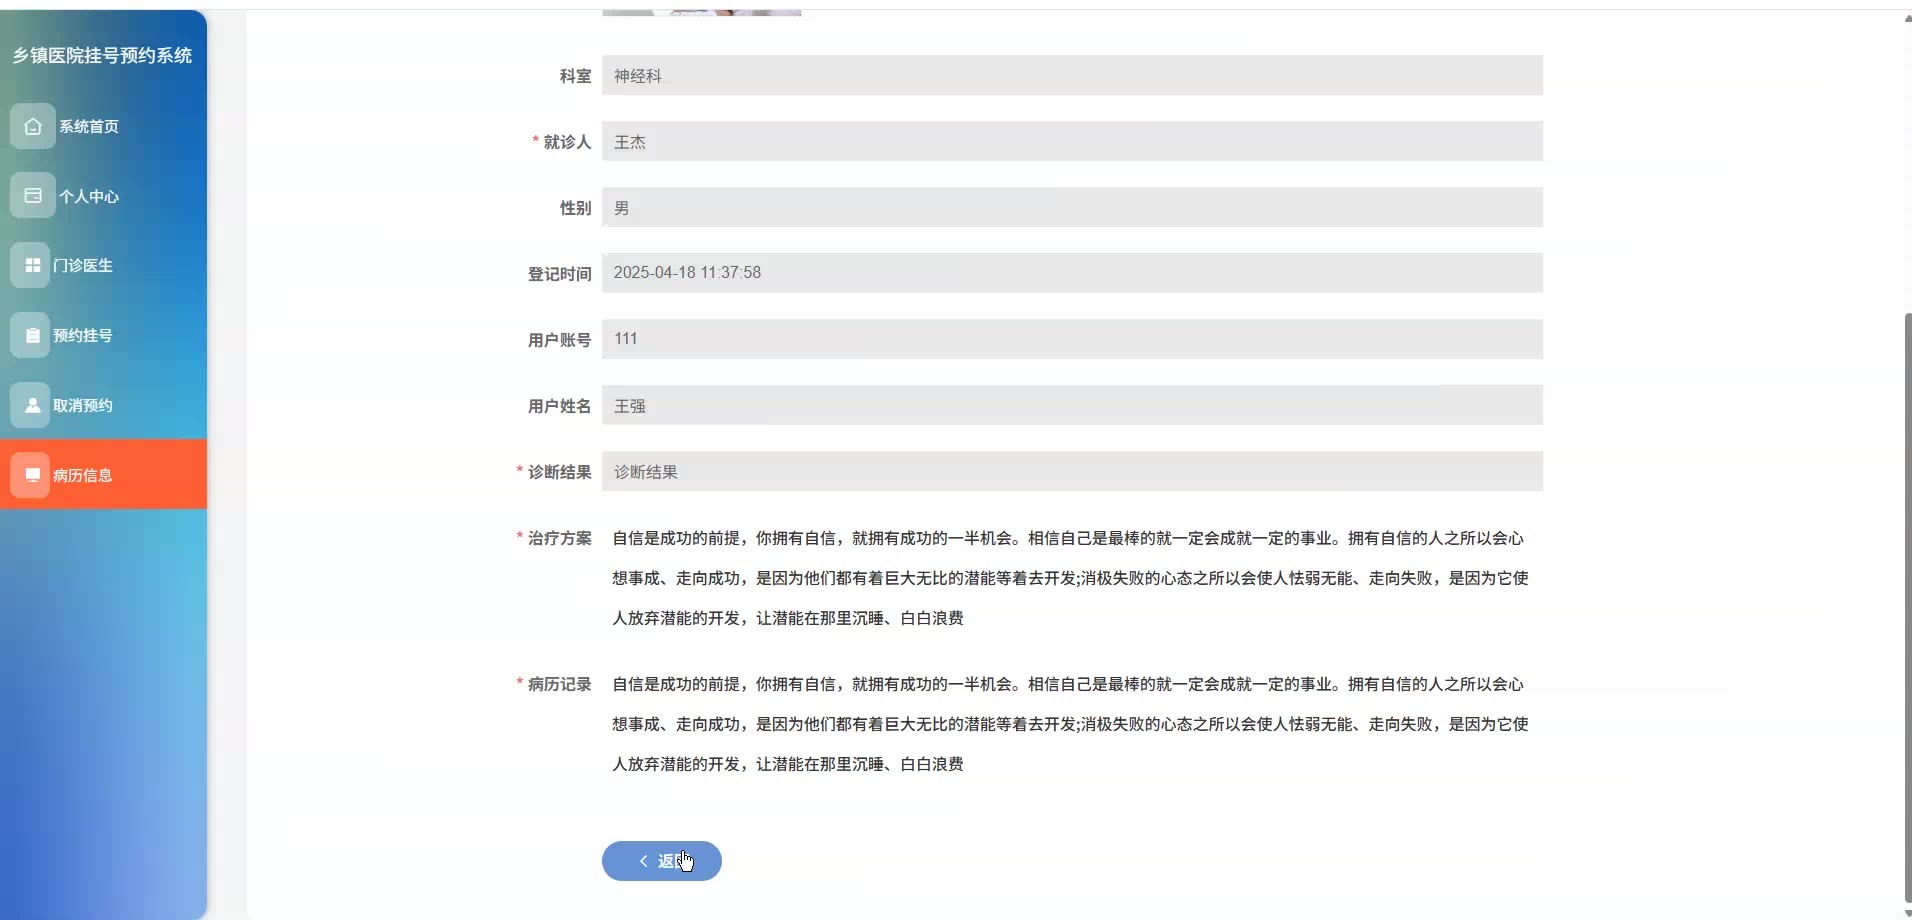
Task: Go to 个人中心 in the sidebar
Action: (104, 196)
